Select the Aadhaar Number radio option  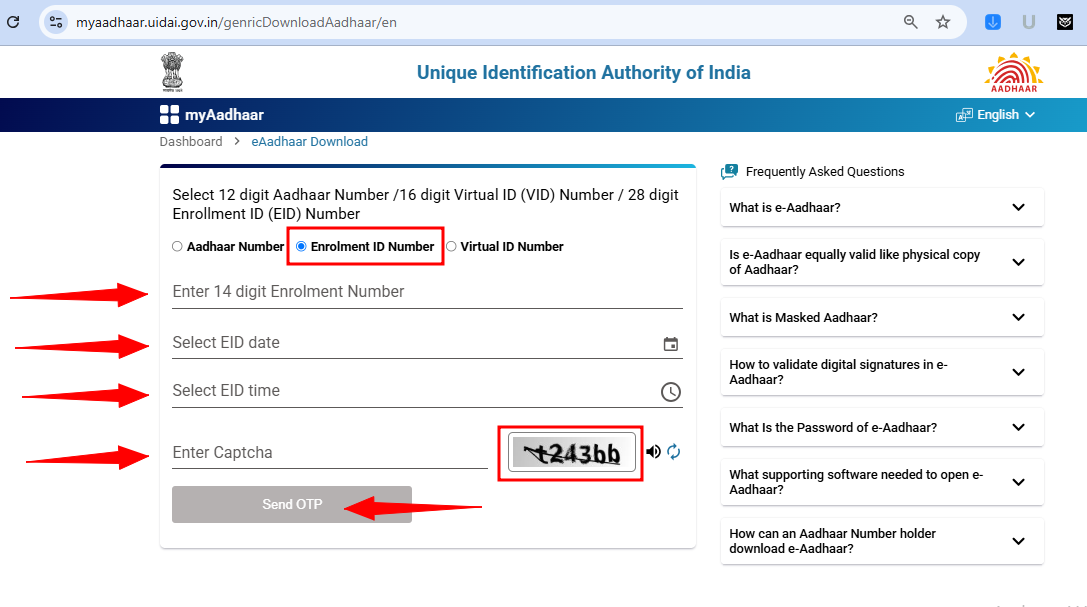point(177,246)
